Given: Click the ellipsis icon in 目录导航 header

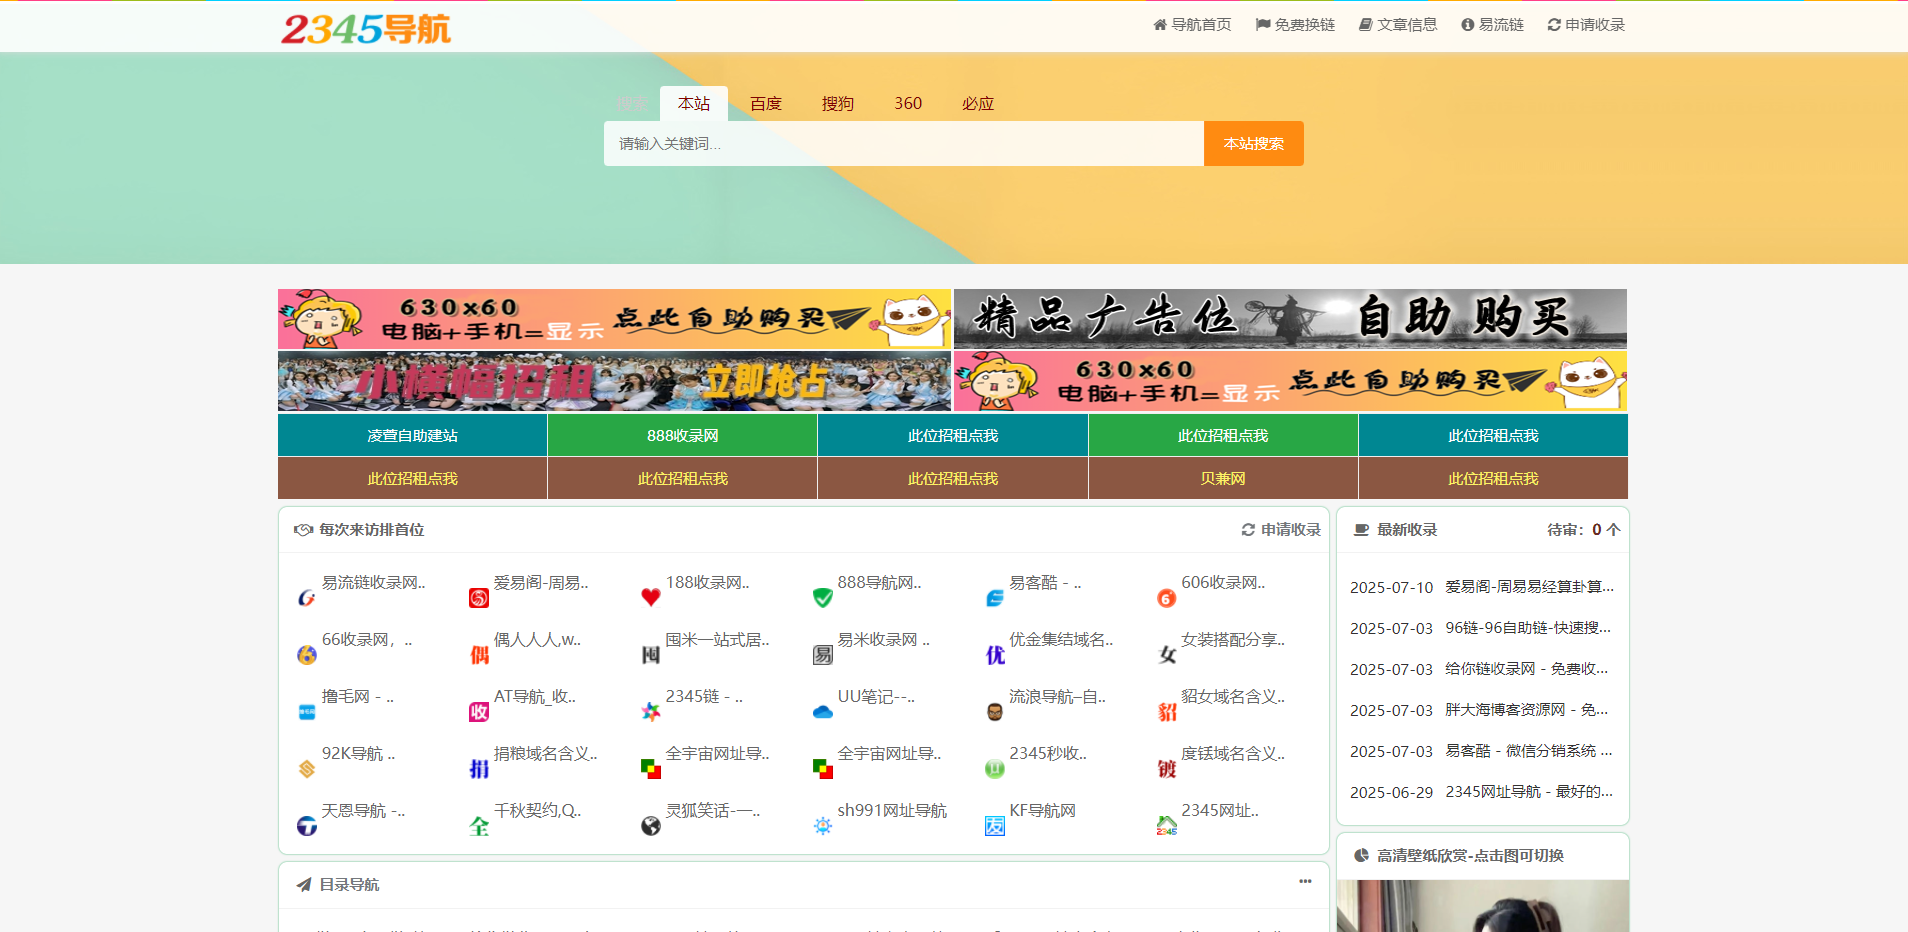Looking at the screenshot, I should [1305, 881].
